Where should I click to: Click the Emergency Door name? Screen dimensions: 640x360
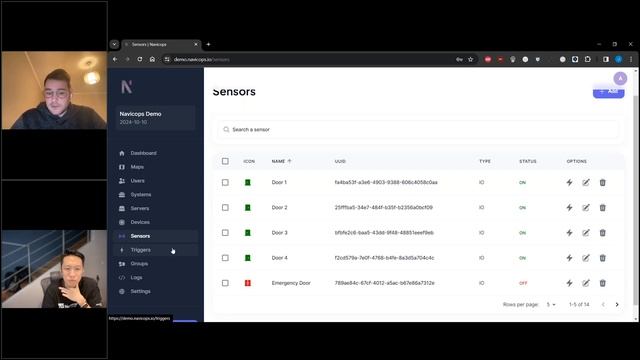pos(291,283)
